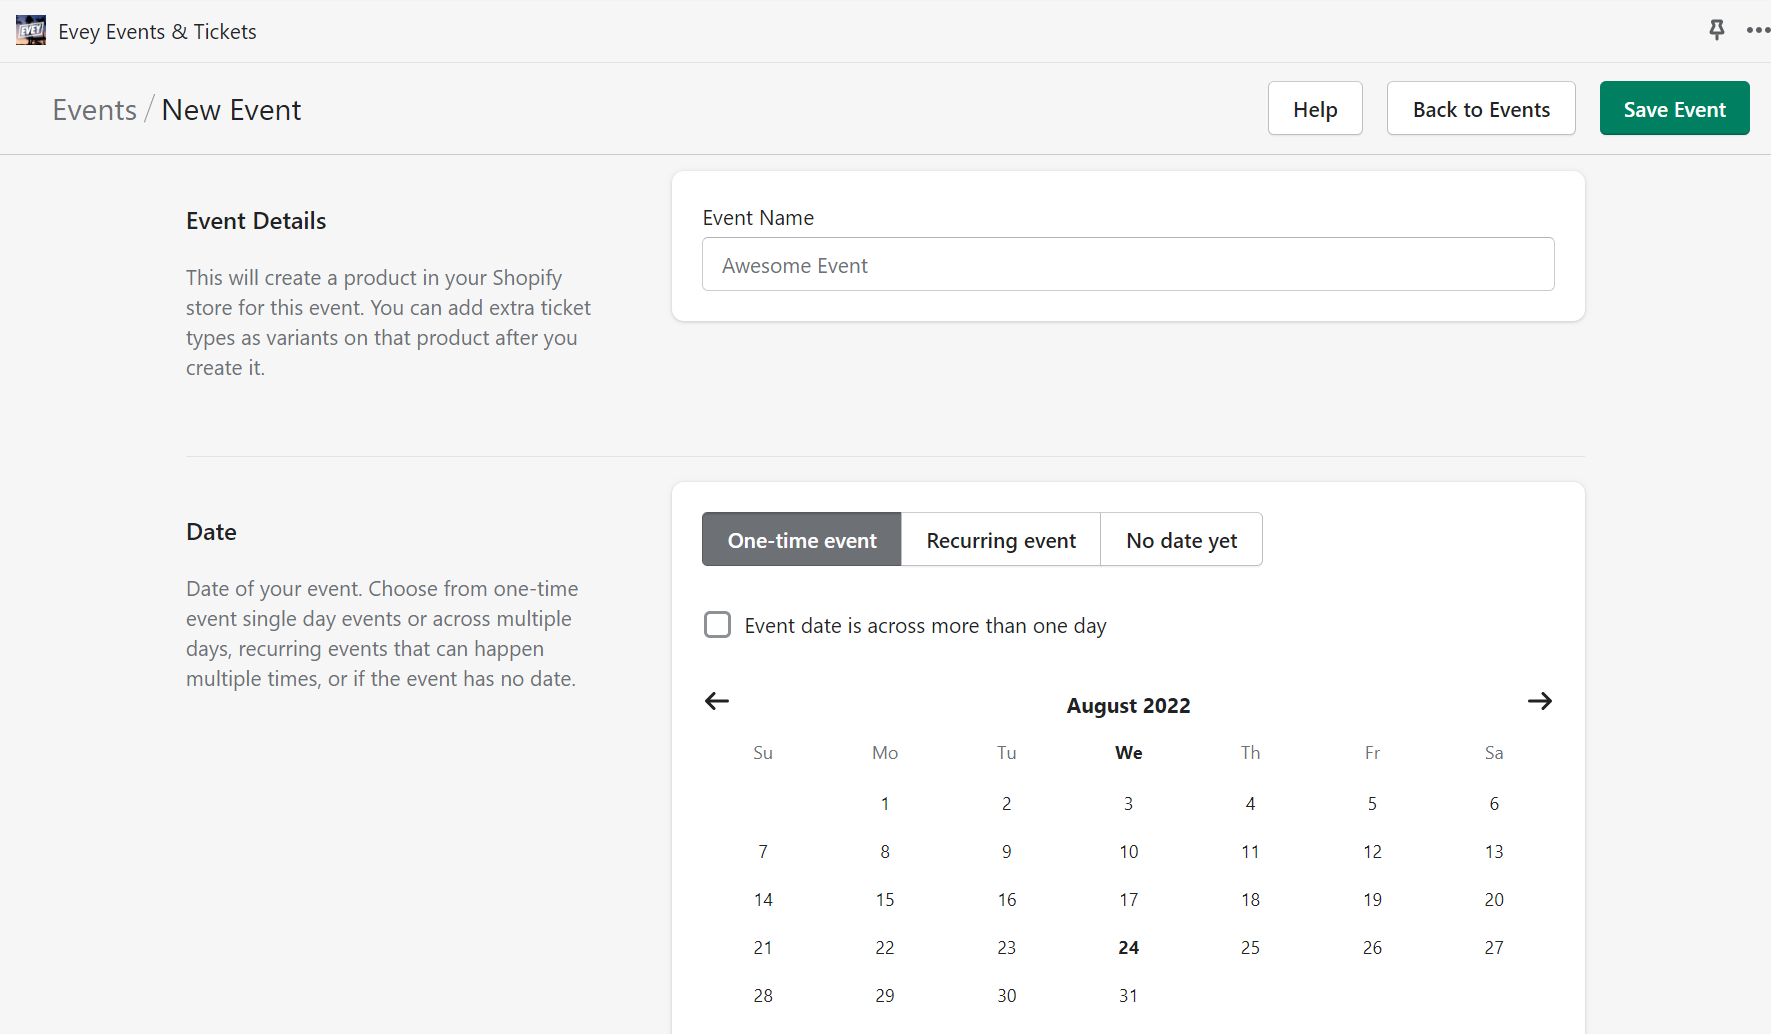Go to previous month in calendar

[717, 701]
